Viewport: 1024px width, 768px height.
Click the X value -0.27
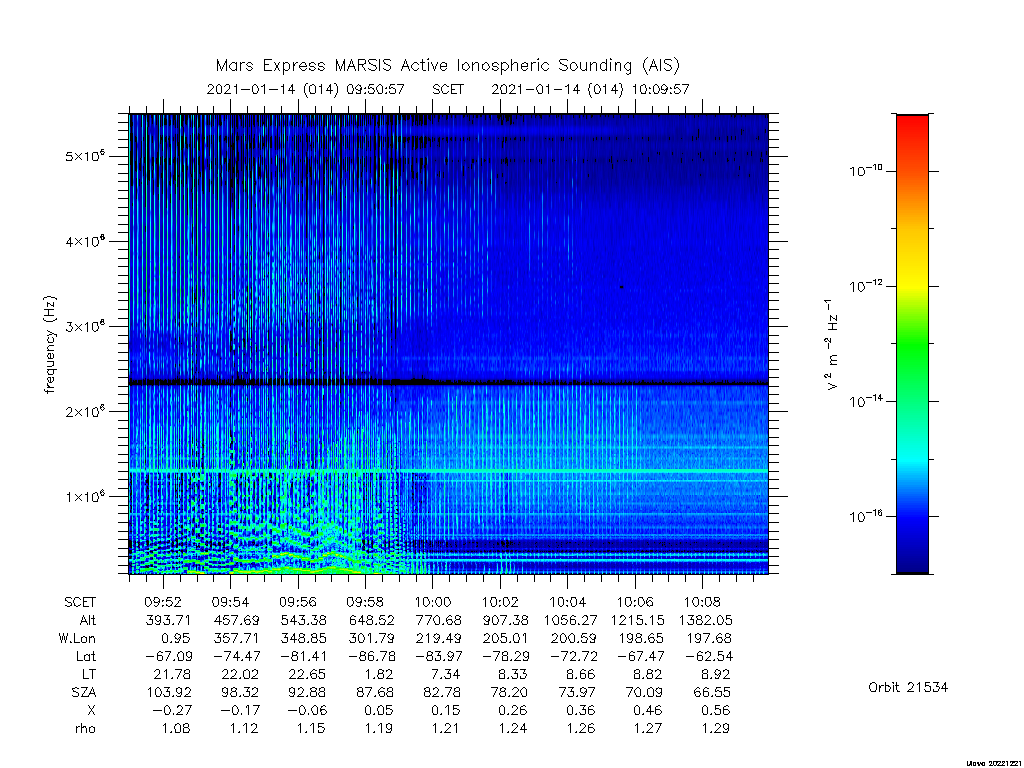(172, 710)
